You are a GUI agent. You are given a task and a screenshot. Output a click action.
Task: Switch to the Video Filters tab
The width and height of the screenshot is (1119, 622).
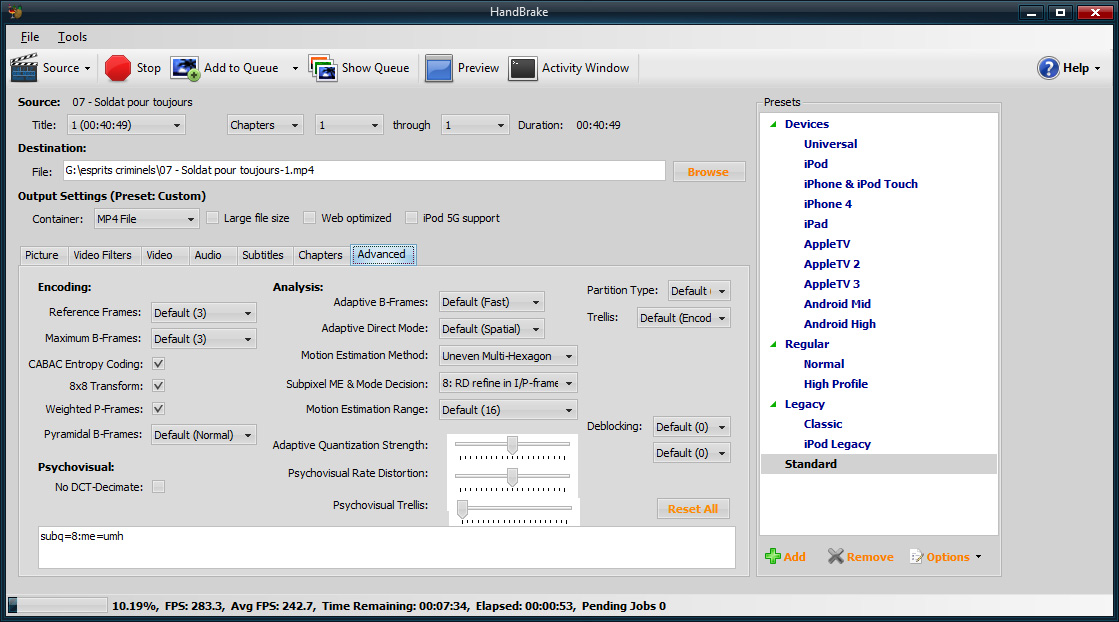[103, 255]
